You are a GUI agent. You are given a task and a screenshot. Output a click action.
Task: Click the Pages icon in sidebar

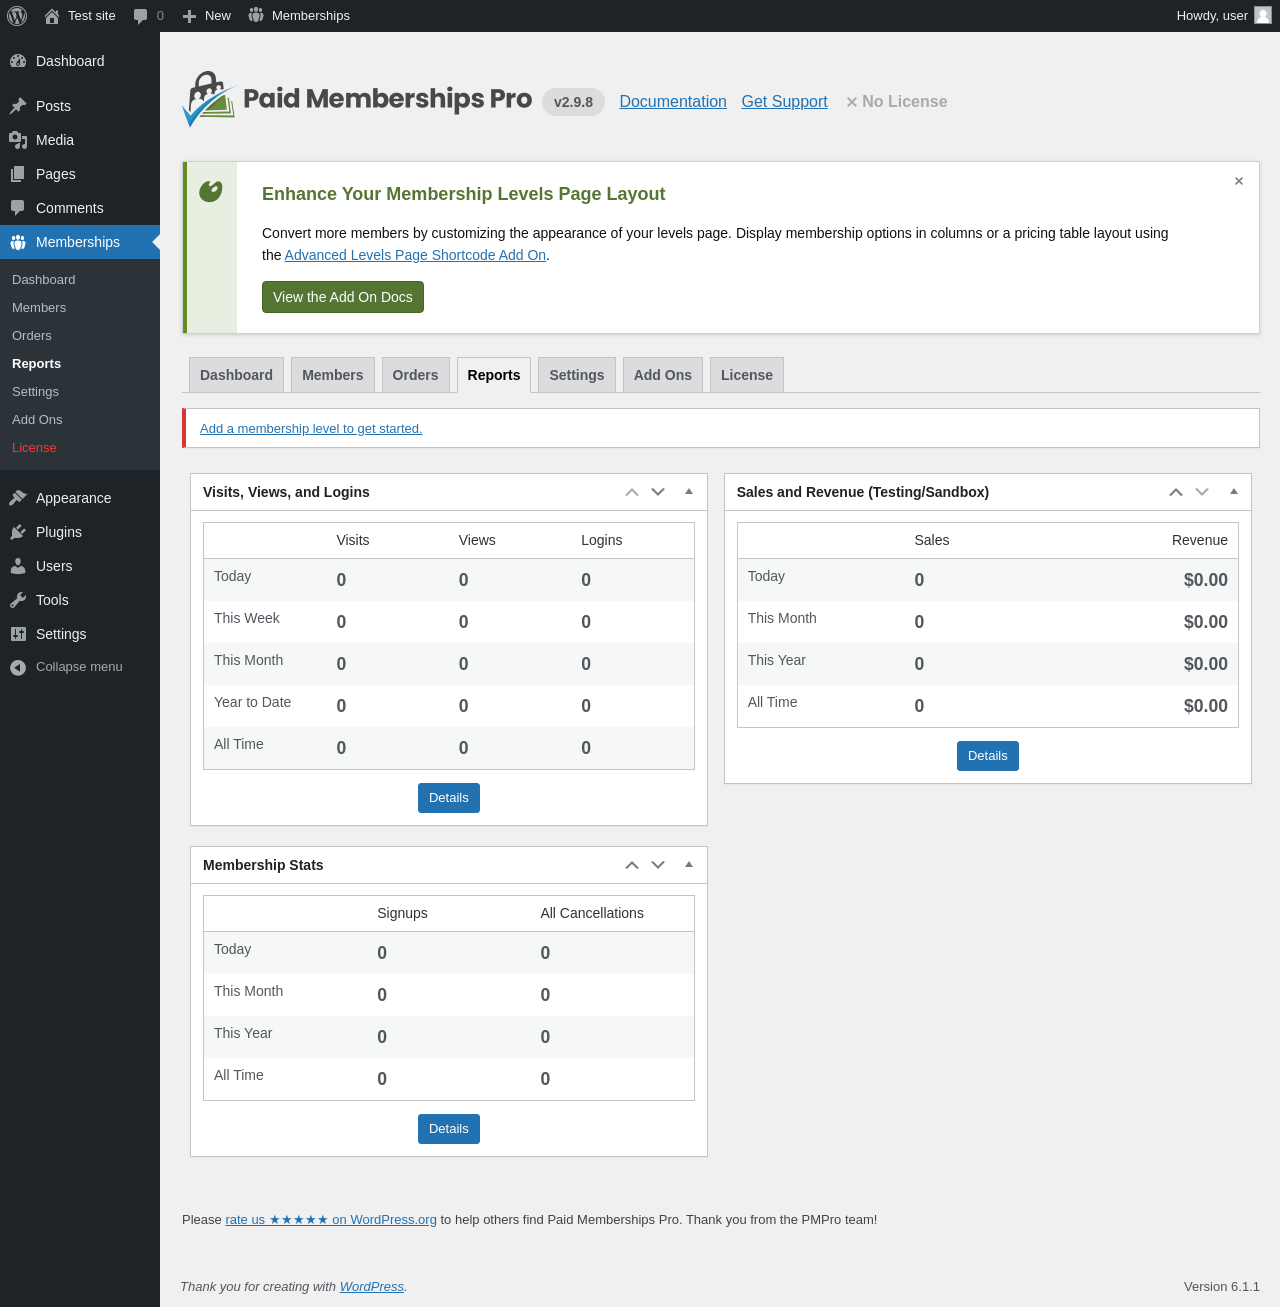(x=18, y=174)
